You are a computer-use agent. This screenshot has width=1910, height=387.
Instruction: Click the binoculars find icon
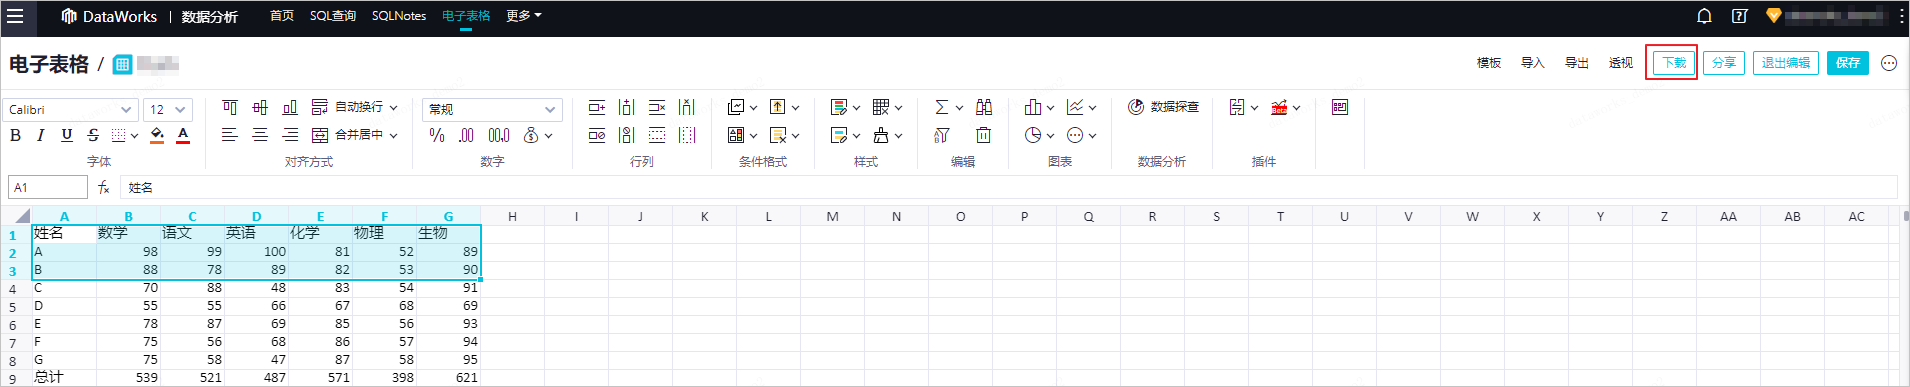[x=984, y=107]
